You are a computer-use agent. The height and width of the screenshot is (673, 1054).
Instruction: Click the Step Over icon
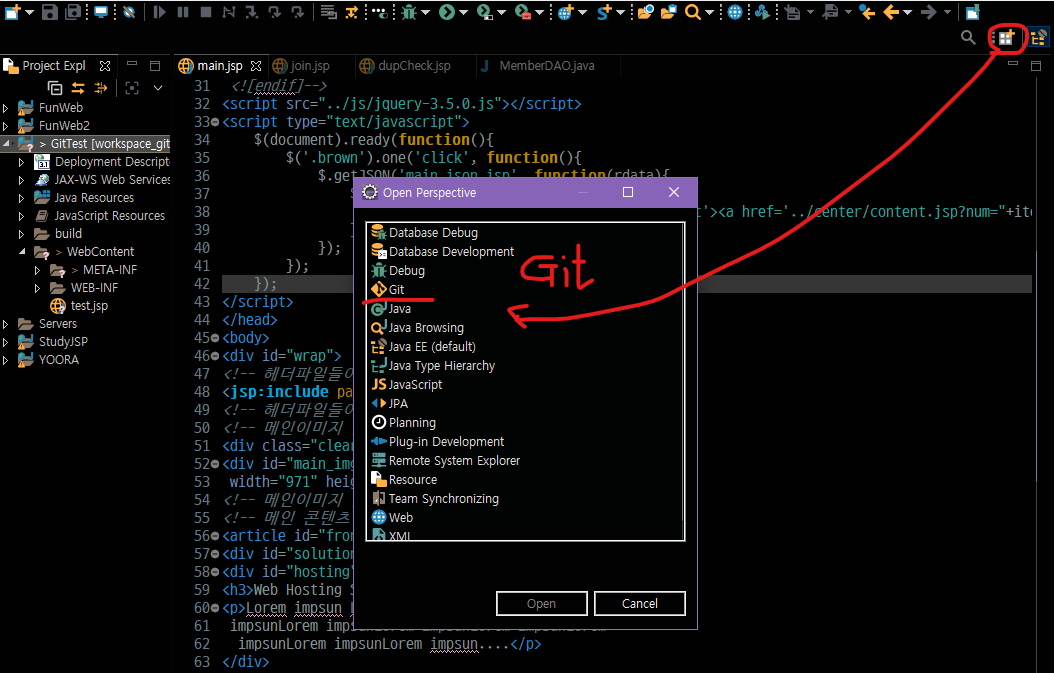pos(274,11)
